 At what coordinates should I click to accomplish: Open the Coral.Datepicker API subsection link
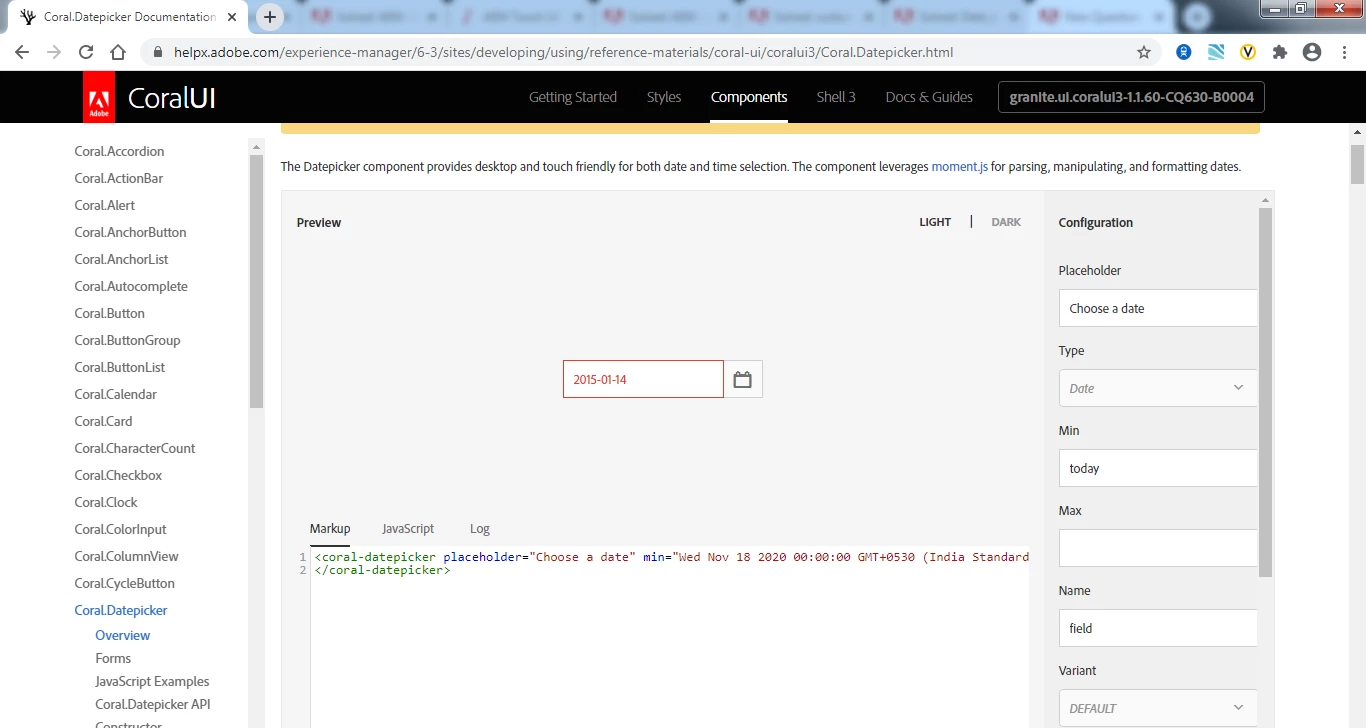click(x=153, y=704)
